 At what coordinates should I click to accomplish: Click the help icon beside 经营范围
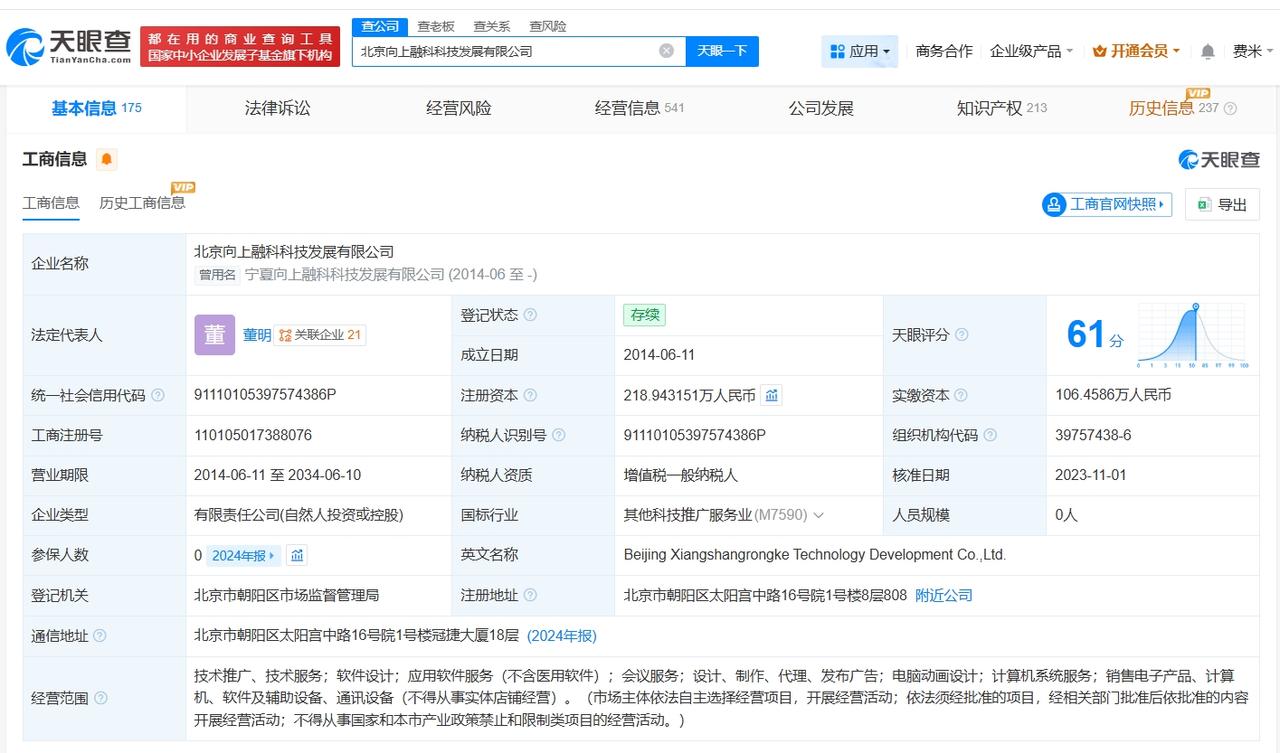(100, 698)
